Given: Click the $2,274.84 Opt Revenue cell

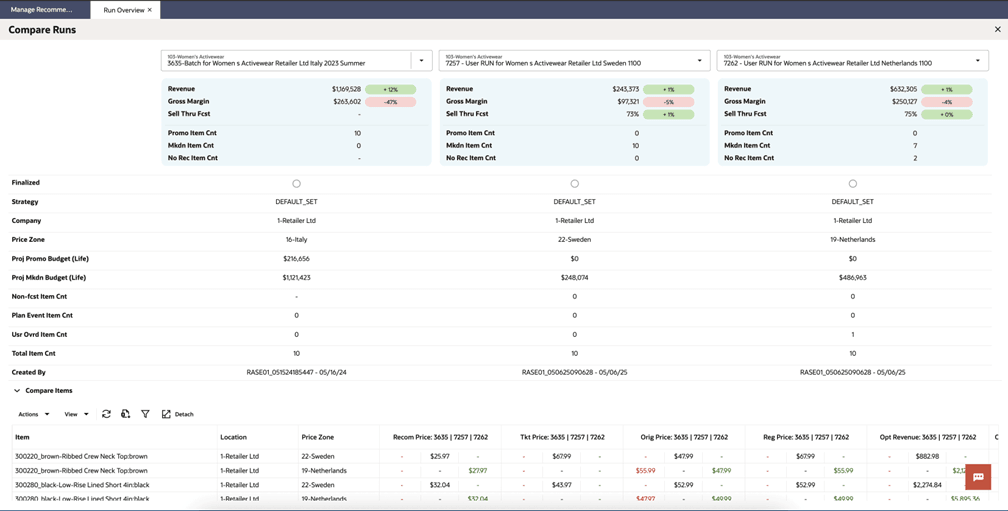Looking at the screenshot, I should 926,485.
